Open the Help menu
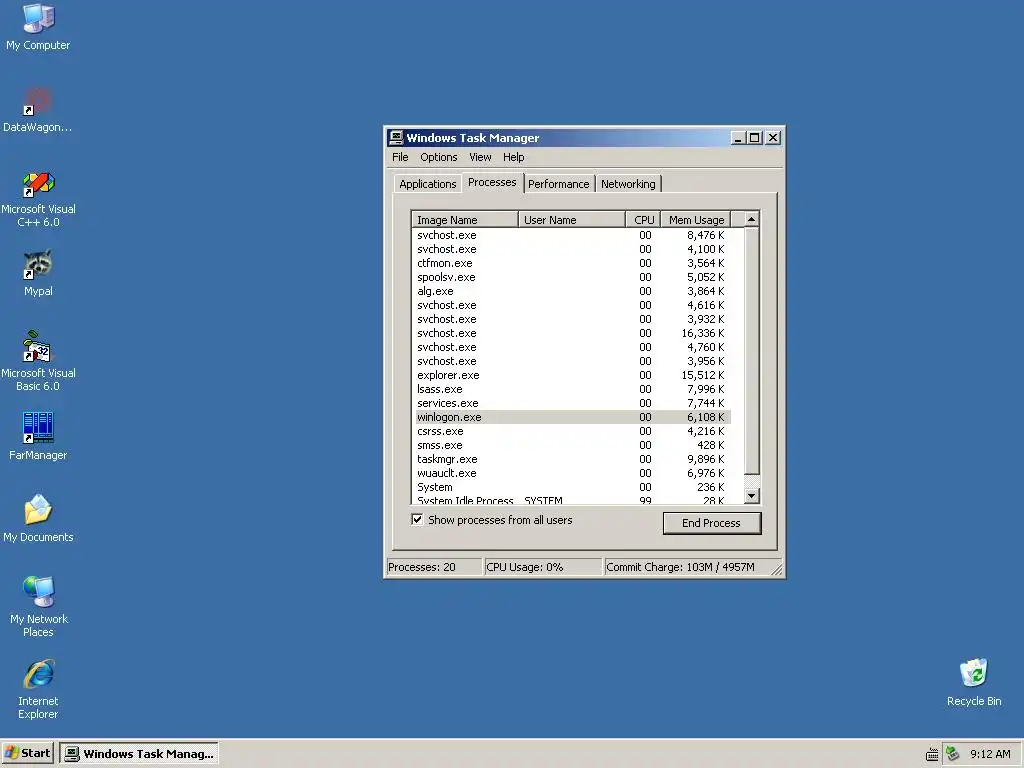Image resolution: width=1024 pixels, height=768 pixels. (x=513, y=157)
